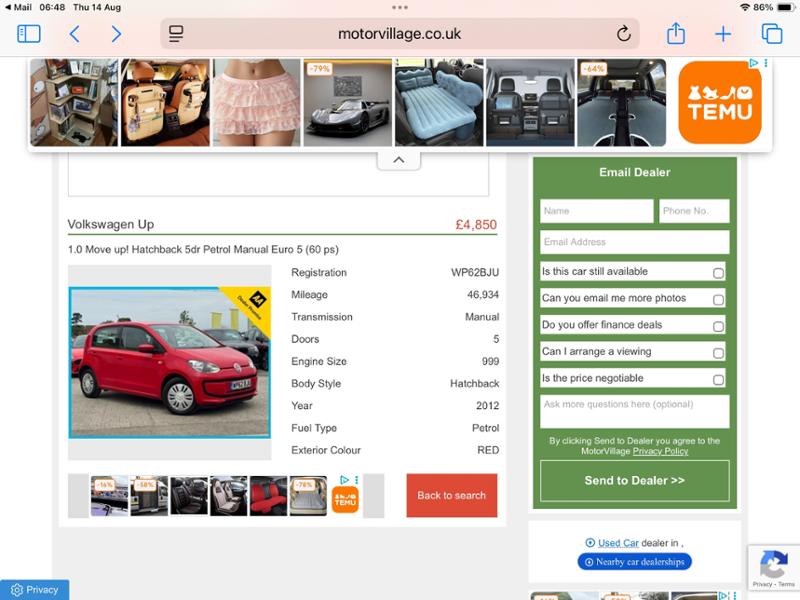Go forward with the right arrow
Viewport: 800px width, 600px height.
tap(116, 34)
